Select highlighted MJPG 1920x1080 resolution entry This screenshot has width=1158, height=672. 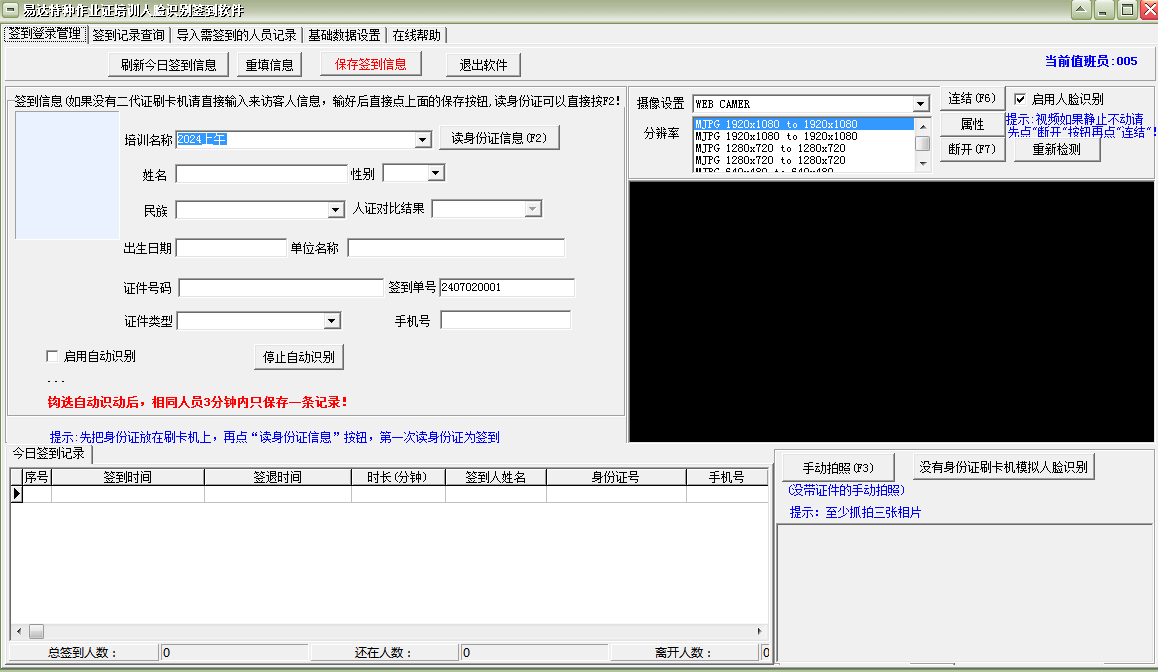[x=804, y=124]
